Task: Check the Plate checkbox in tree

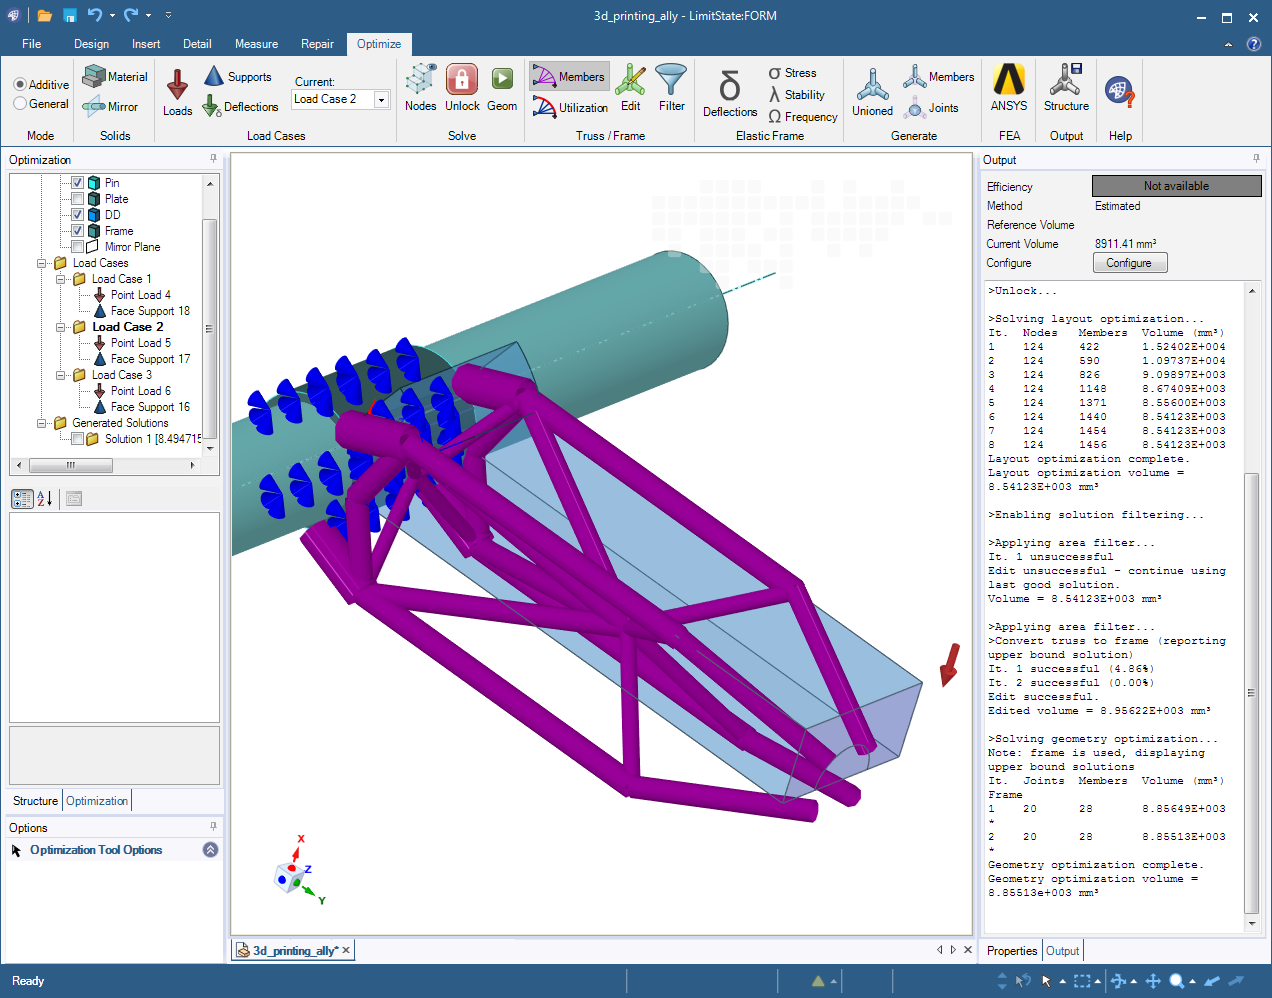Action: point(77,199)
